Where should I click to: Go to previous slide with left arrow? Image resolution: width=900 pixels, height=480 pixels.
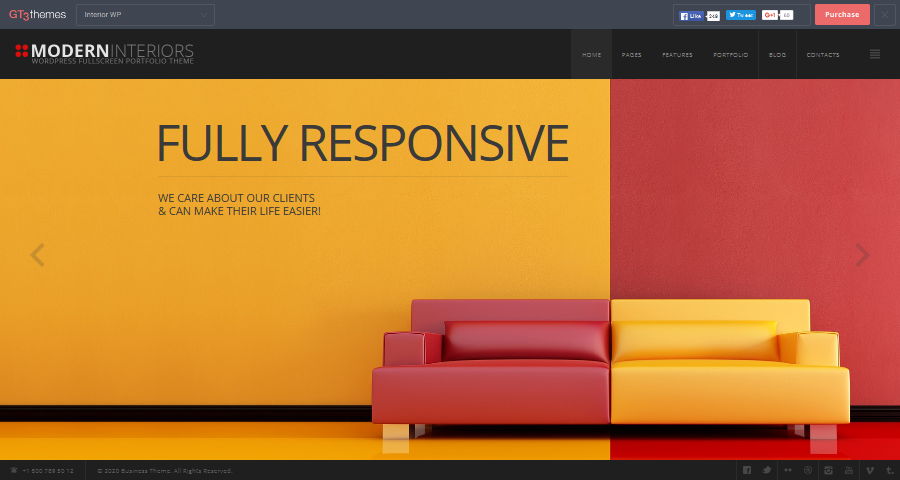[x=37, y=255]
